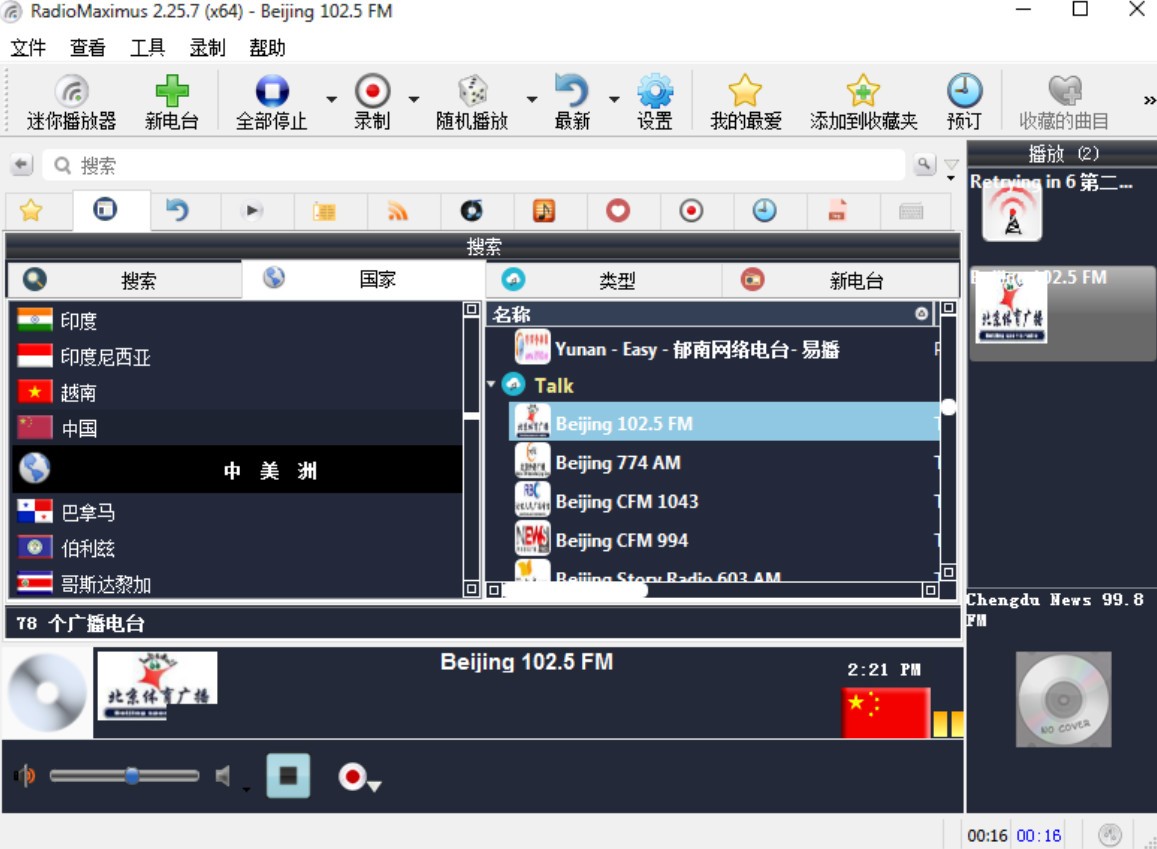Select country 印度
The height and width of the screenshot is (849, 1157).
(236, 320)
